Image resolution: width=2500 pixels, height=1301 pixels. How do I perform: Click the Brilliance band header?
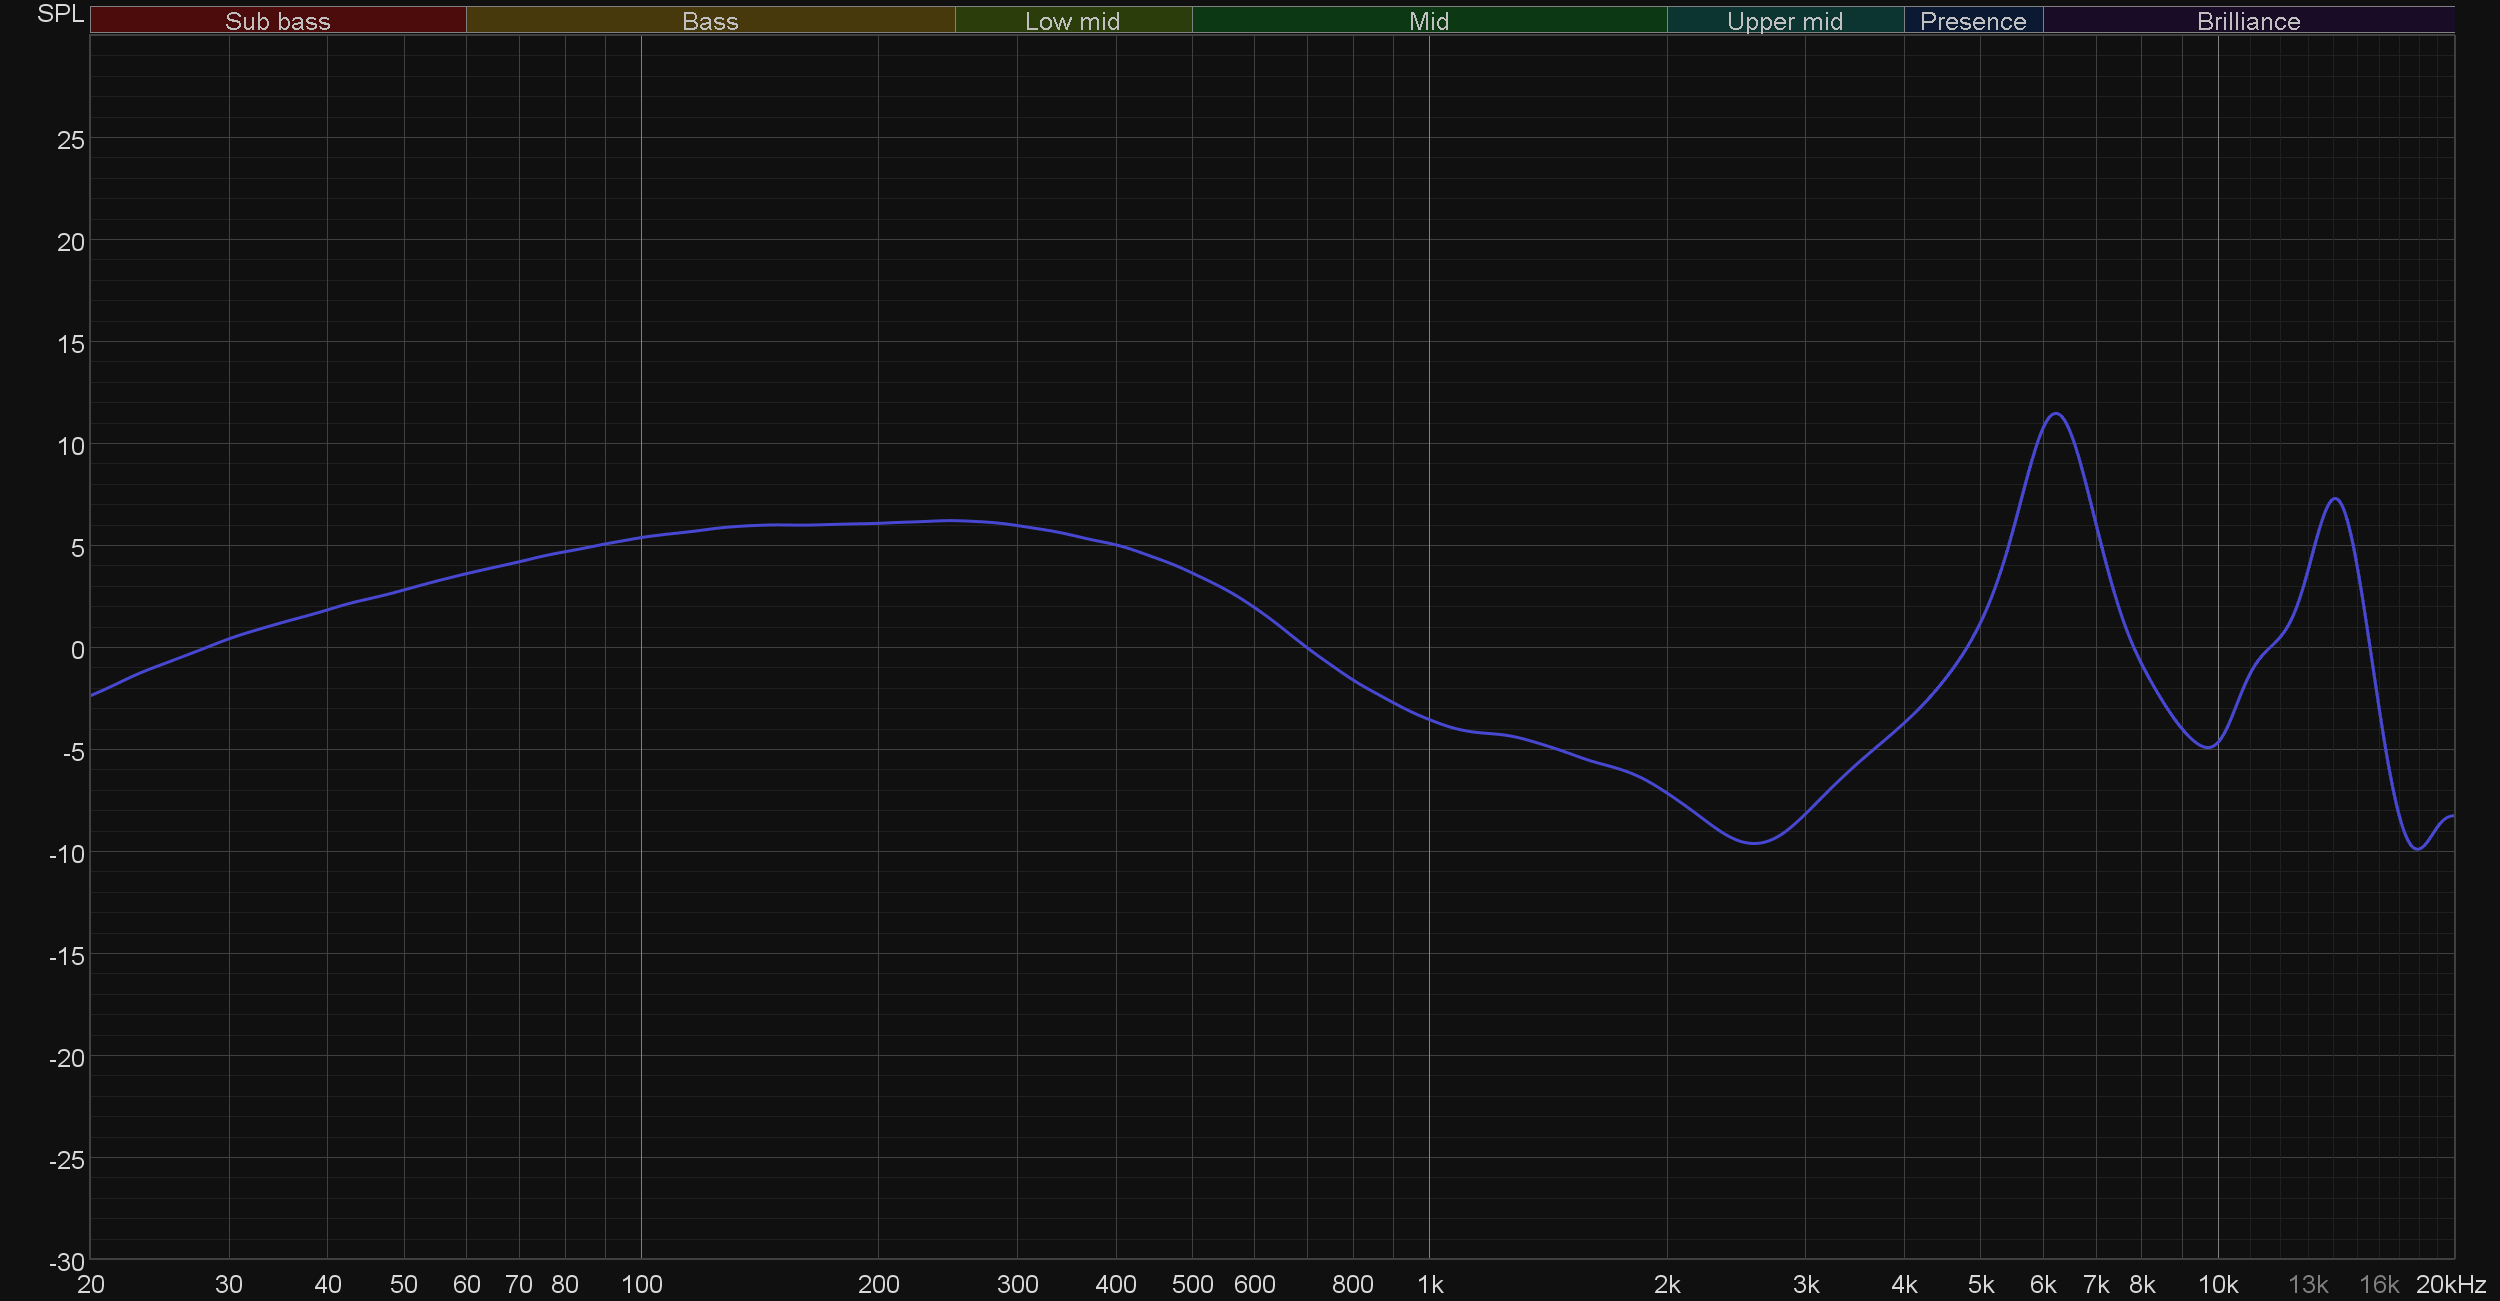(x=2248, y=21)
